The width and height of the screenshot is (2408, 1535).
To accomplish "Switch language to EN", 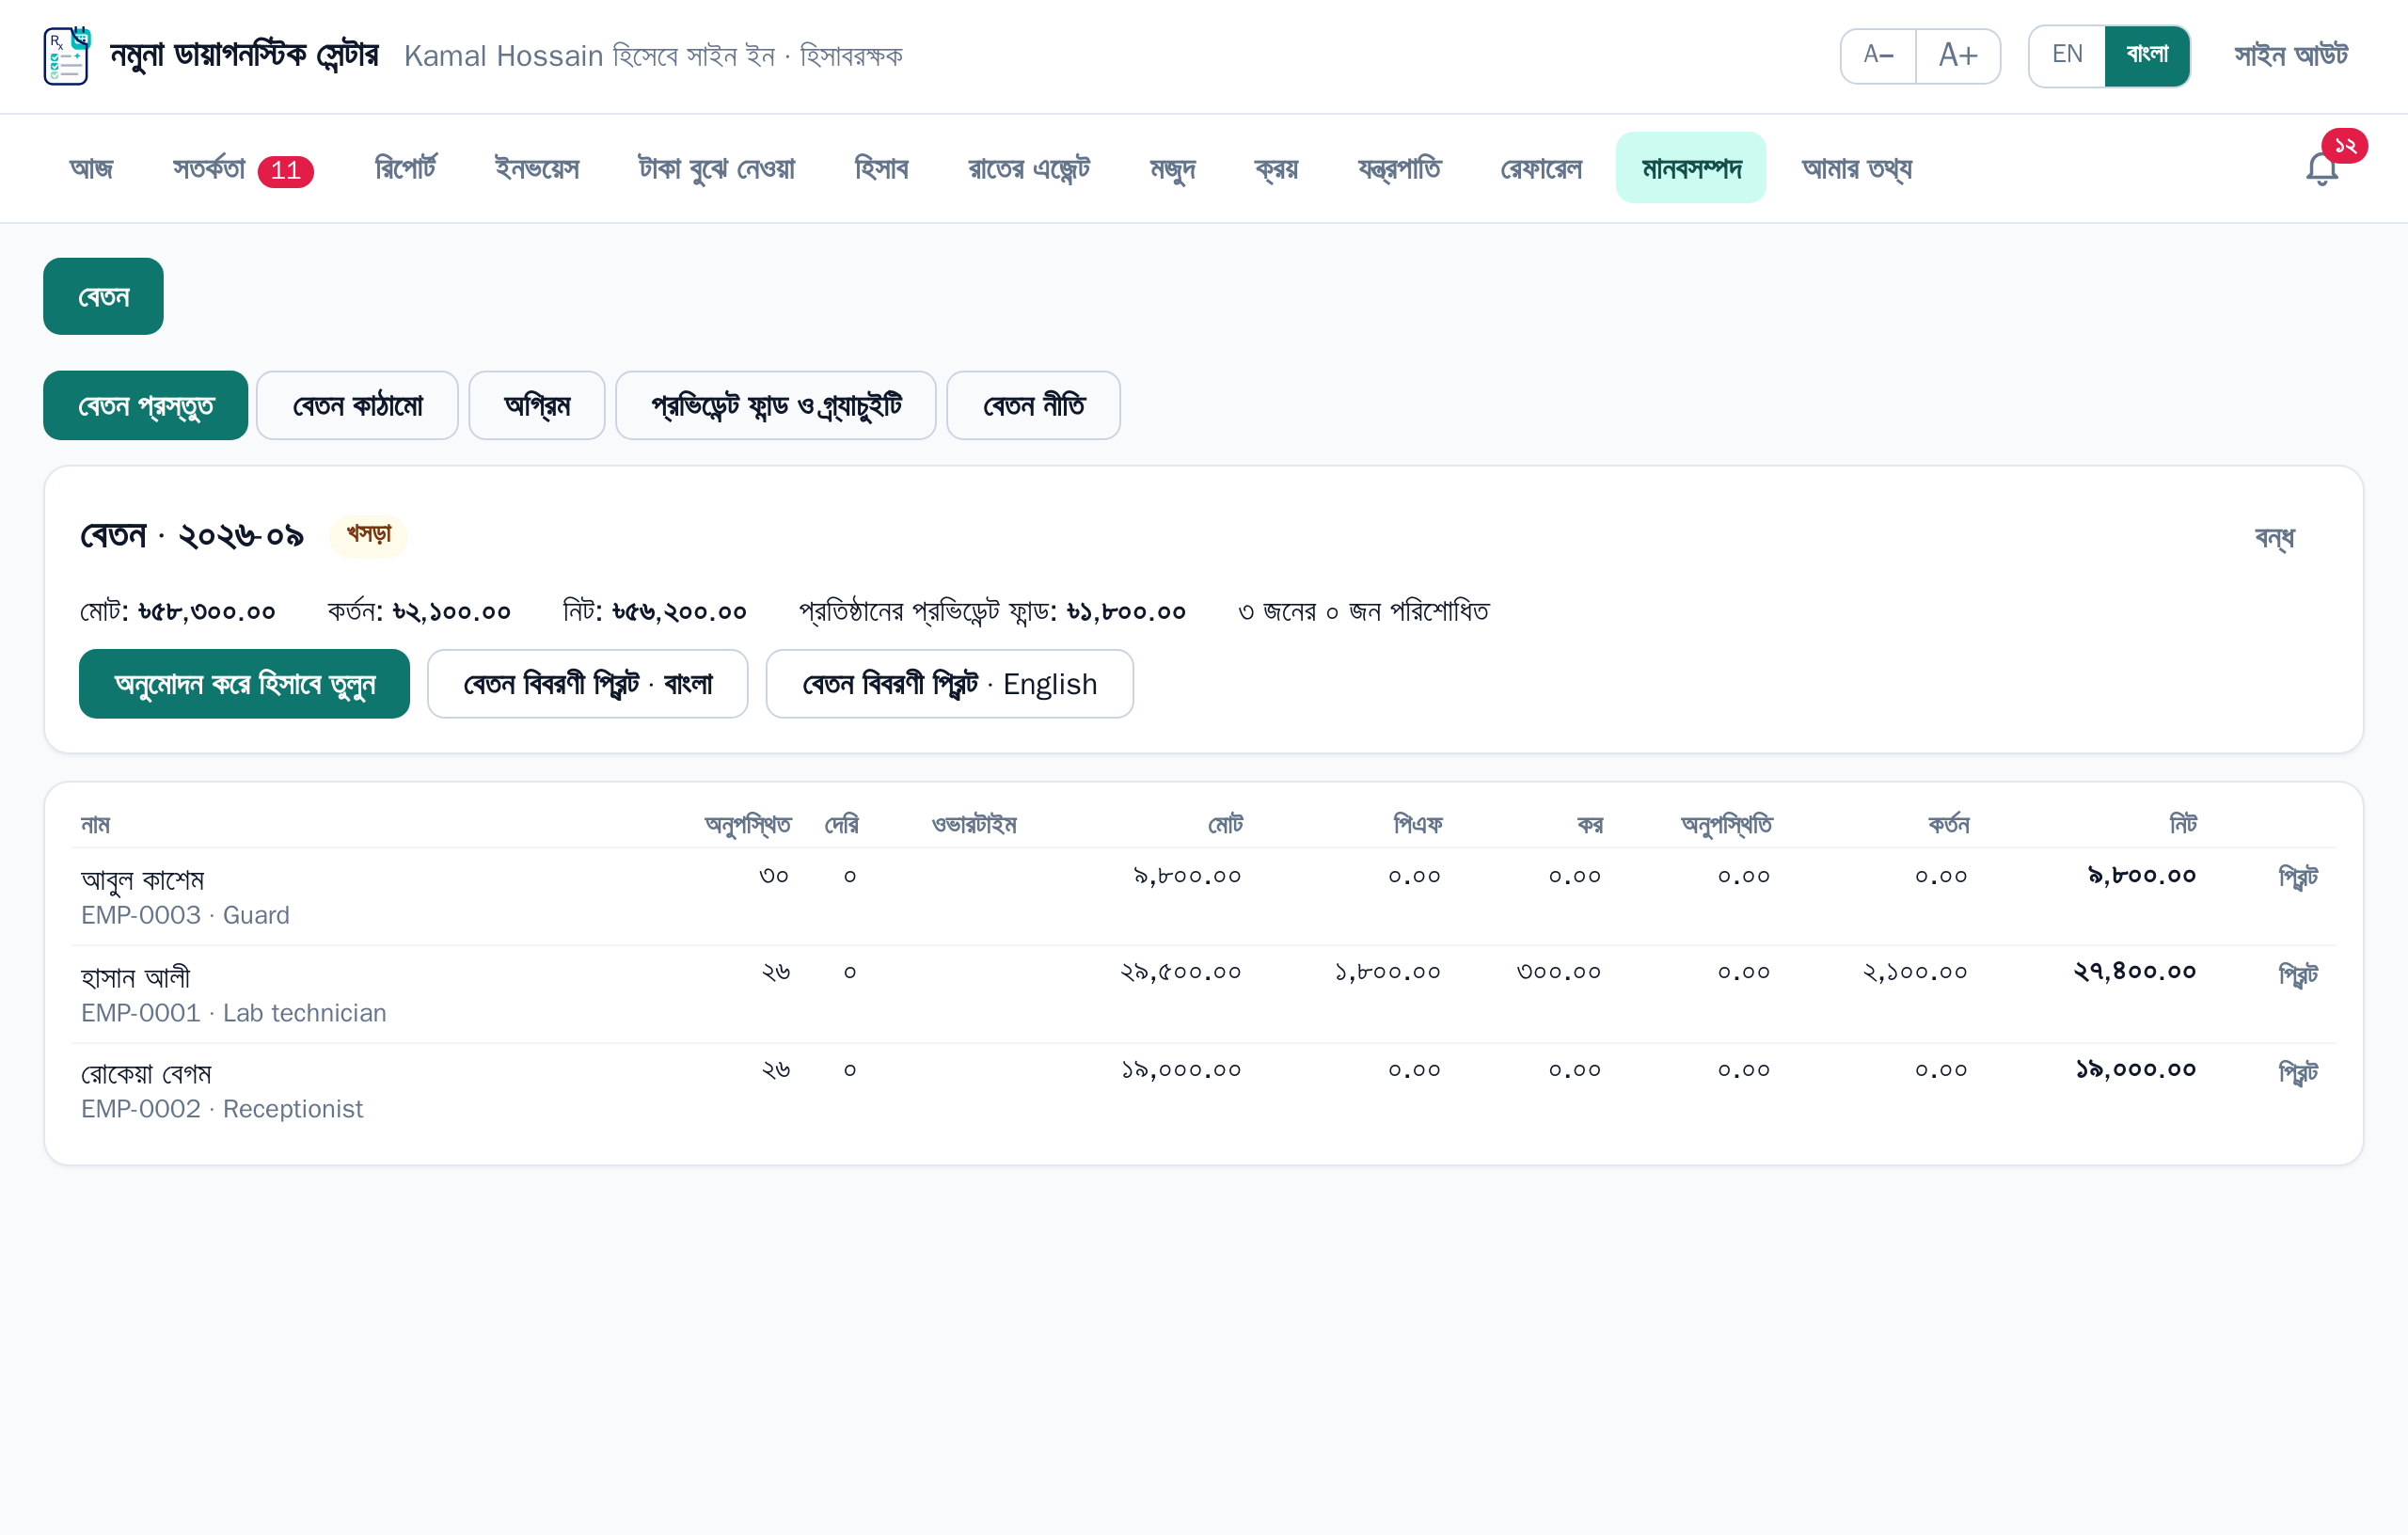I will pos(2067,56).
